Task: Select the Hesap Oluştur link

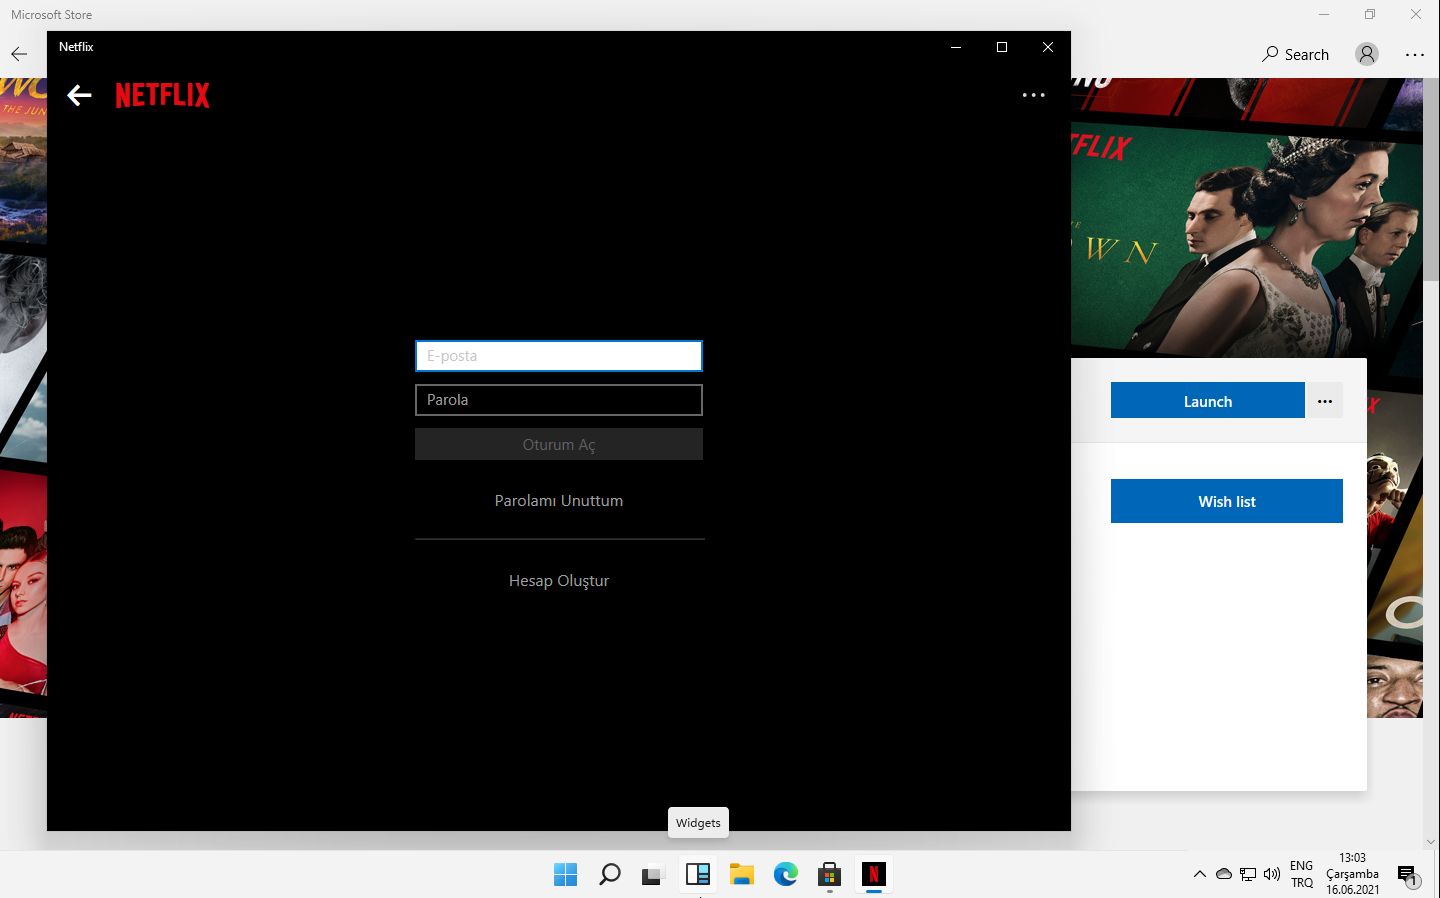Action: (559, 581)
